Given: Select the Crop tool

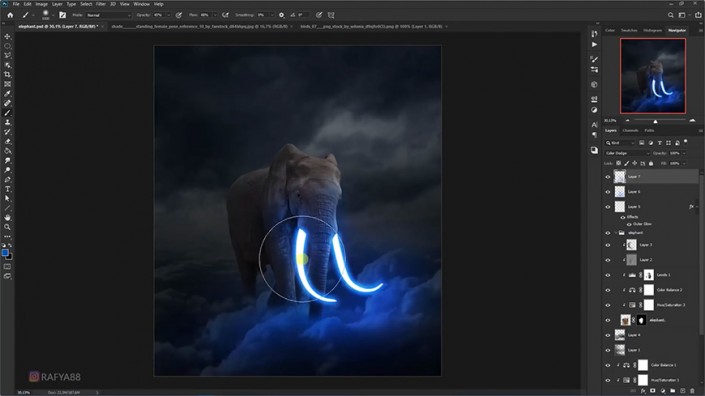Looking at the screenshot, I should (x=7, y=75).
